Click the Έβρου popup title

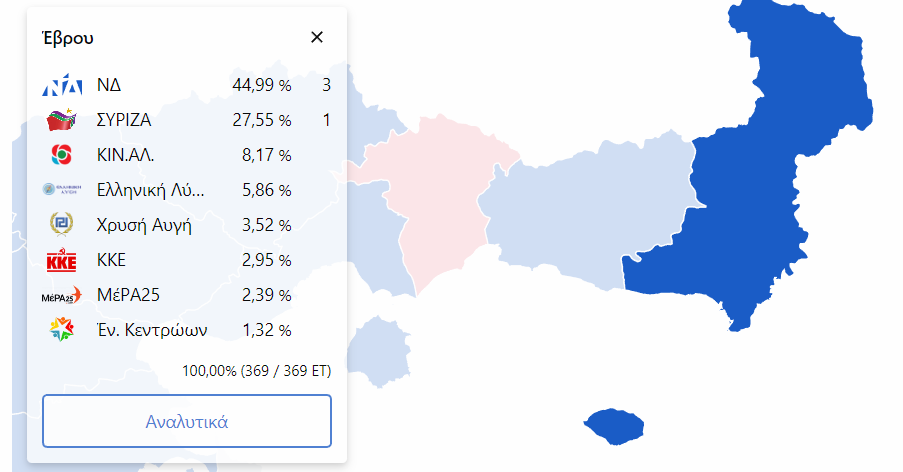(67, 38)
